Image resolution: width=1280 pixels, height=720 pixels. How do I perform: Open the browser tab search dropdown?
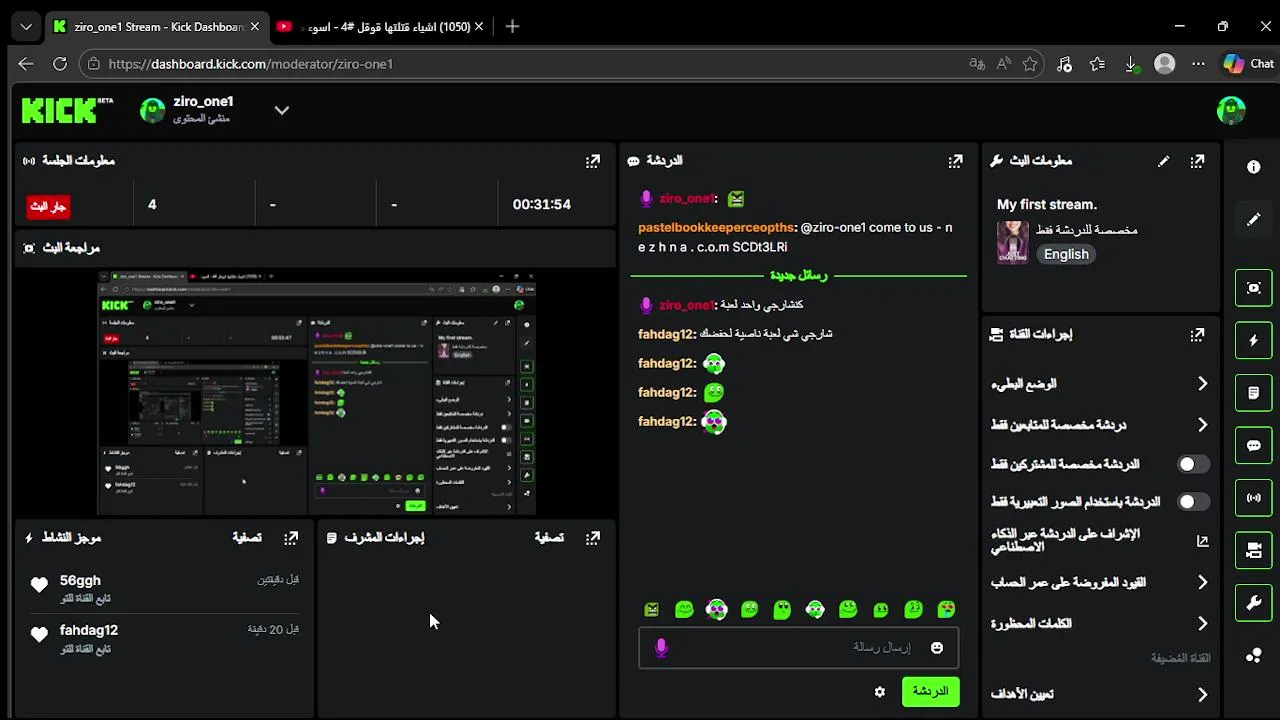[x=25, y=27]
